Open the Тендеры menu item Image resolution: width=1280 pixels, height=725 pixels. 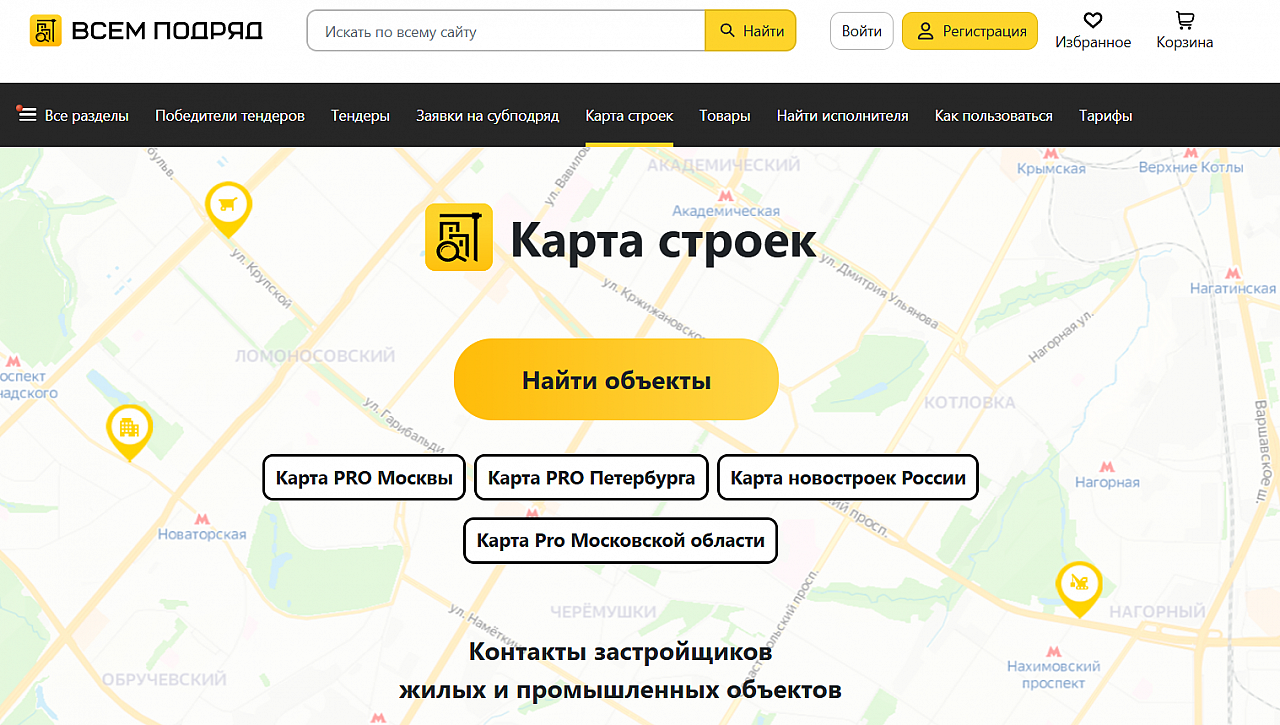pyautogui.click(x=360, y=115)
